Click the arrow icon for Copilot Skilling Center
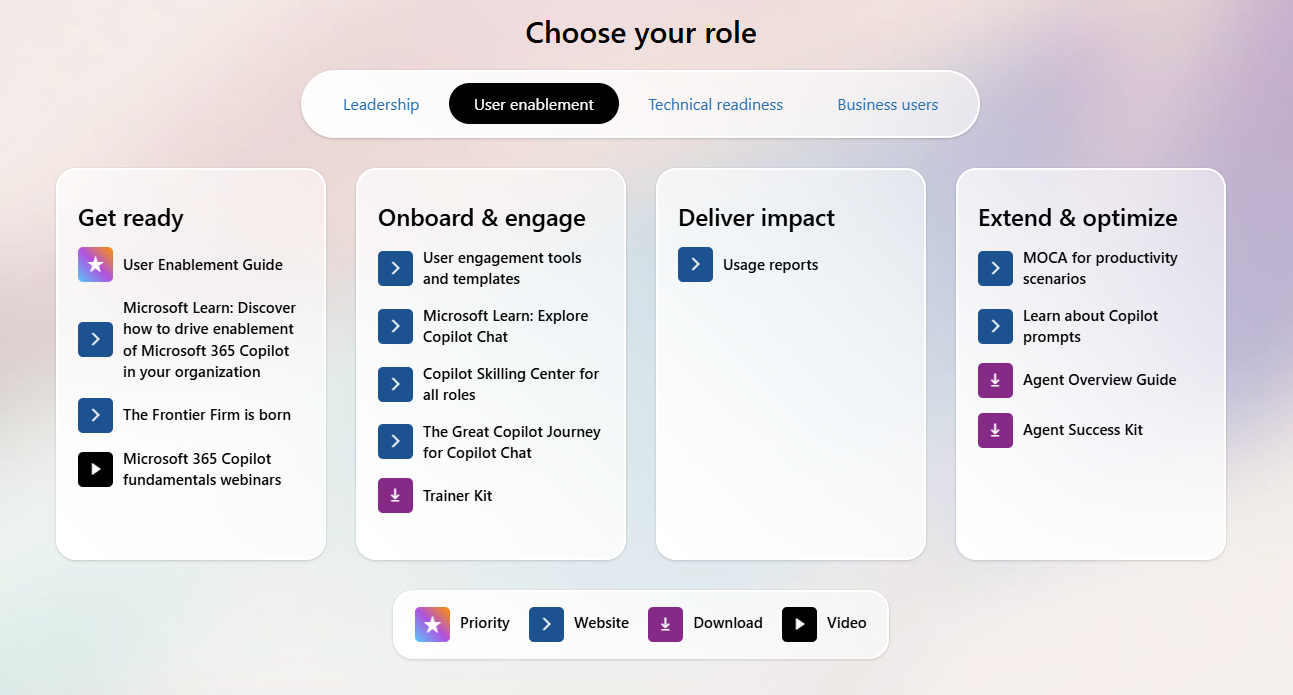This screenshot has width=1293, height=695. pyautogui.click(x=395, y=384)
